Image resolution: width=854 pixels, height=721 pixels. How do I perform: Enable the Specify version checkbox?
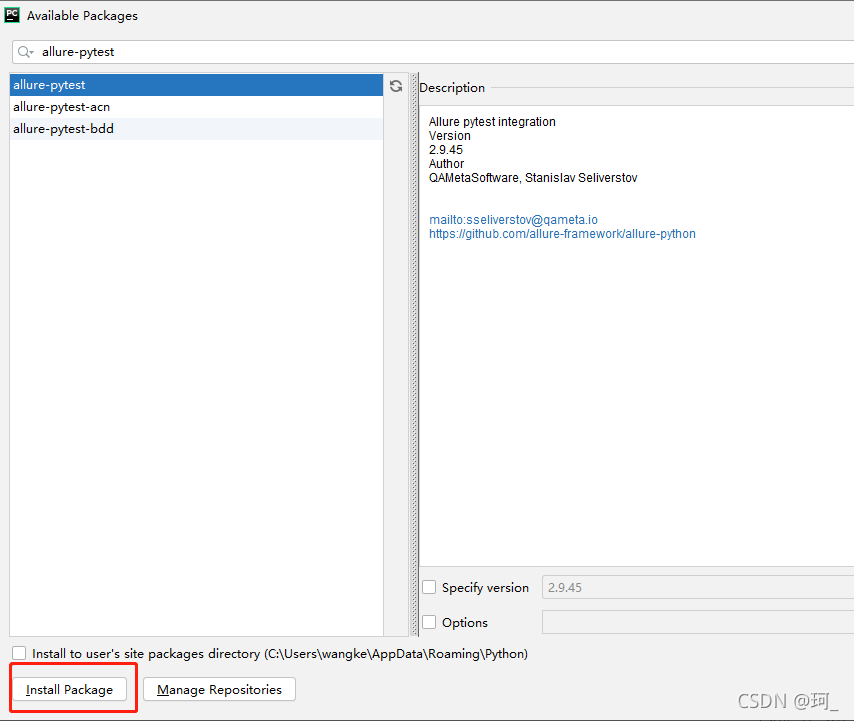tap(429, 587)
